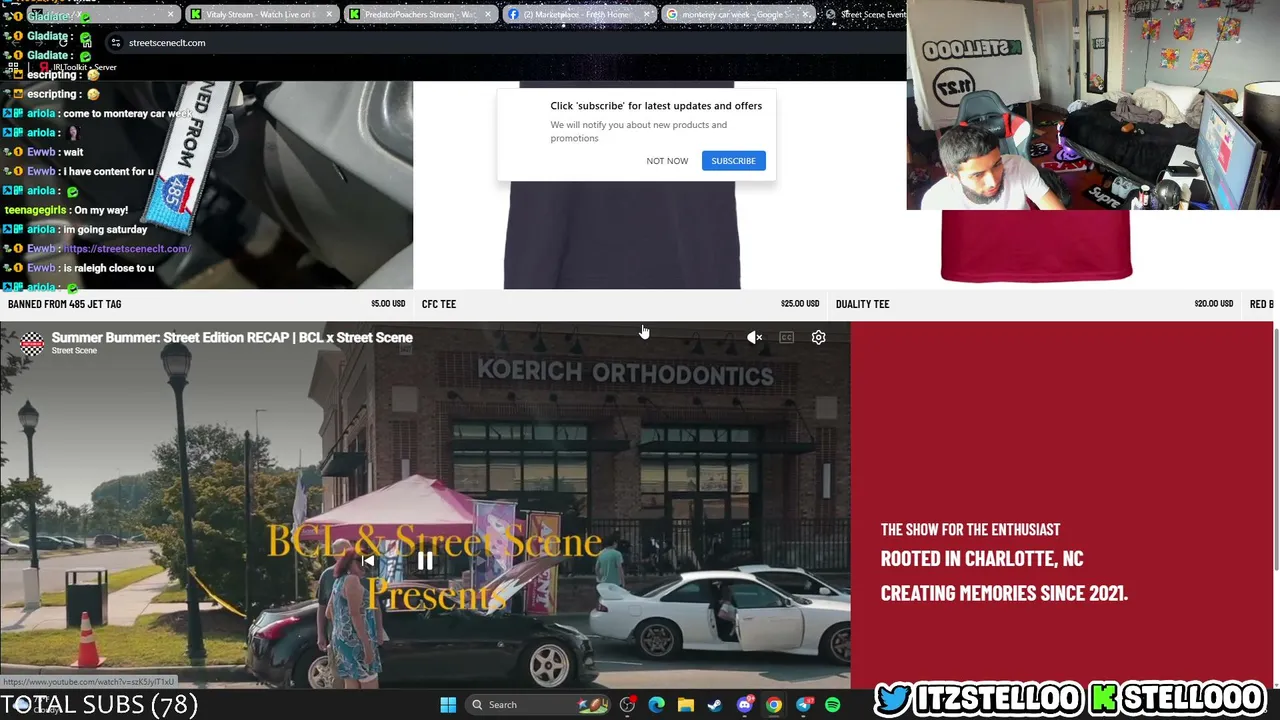Open the streetscenecIt.com link in chat

pos(127,249)
